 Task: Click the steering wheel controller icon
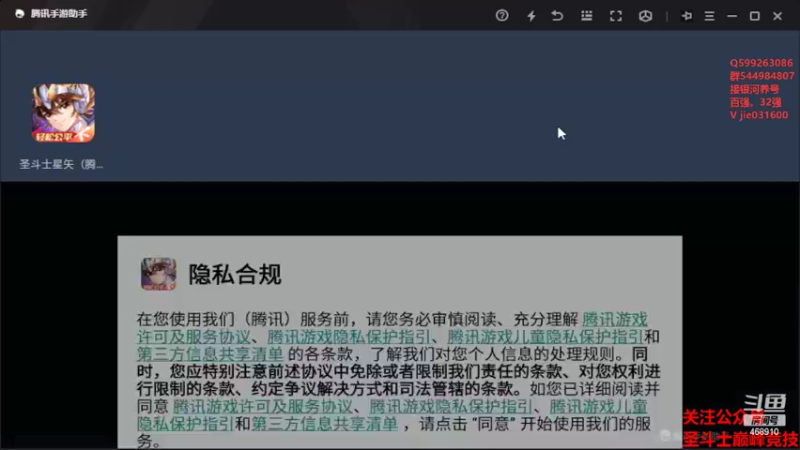pyautogui.click(x=645, y=16)
